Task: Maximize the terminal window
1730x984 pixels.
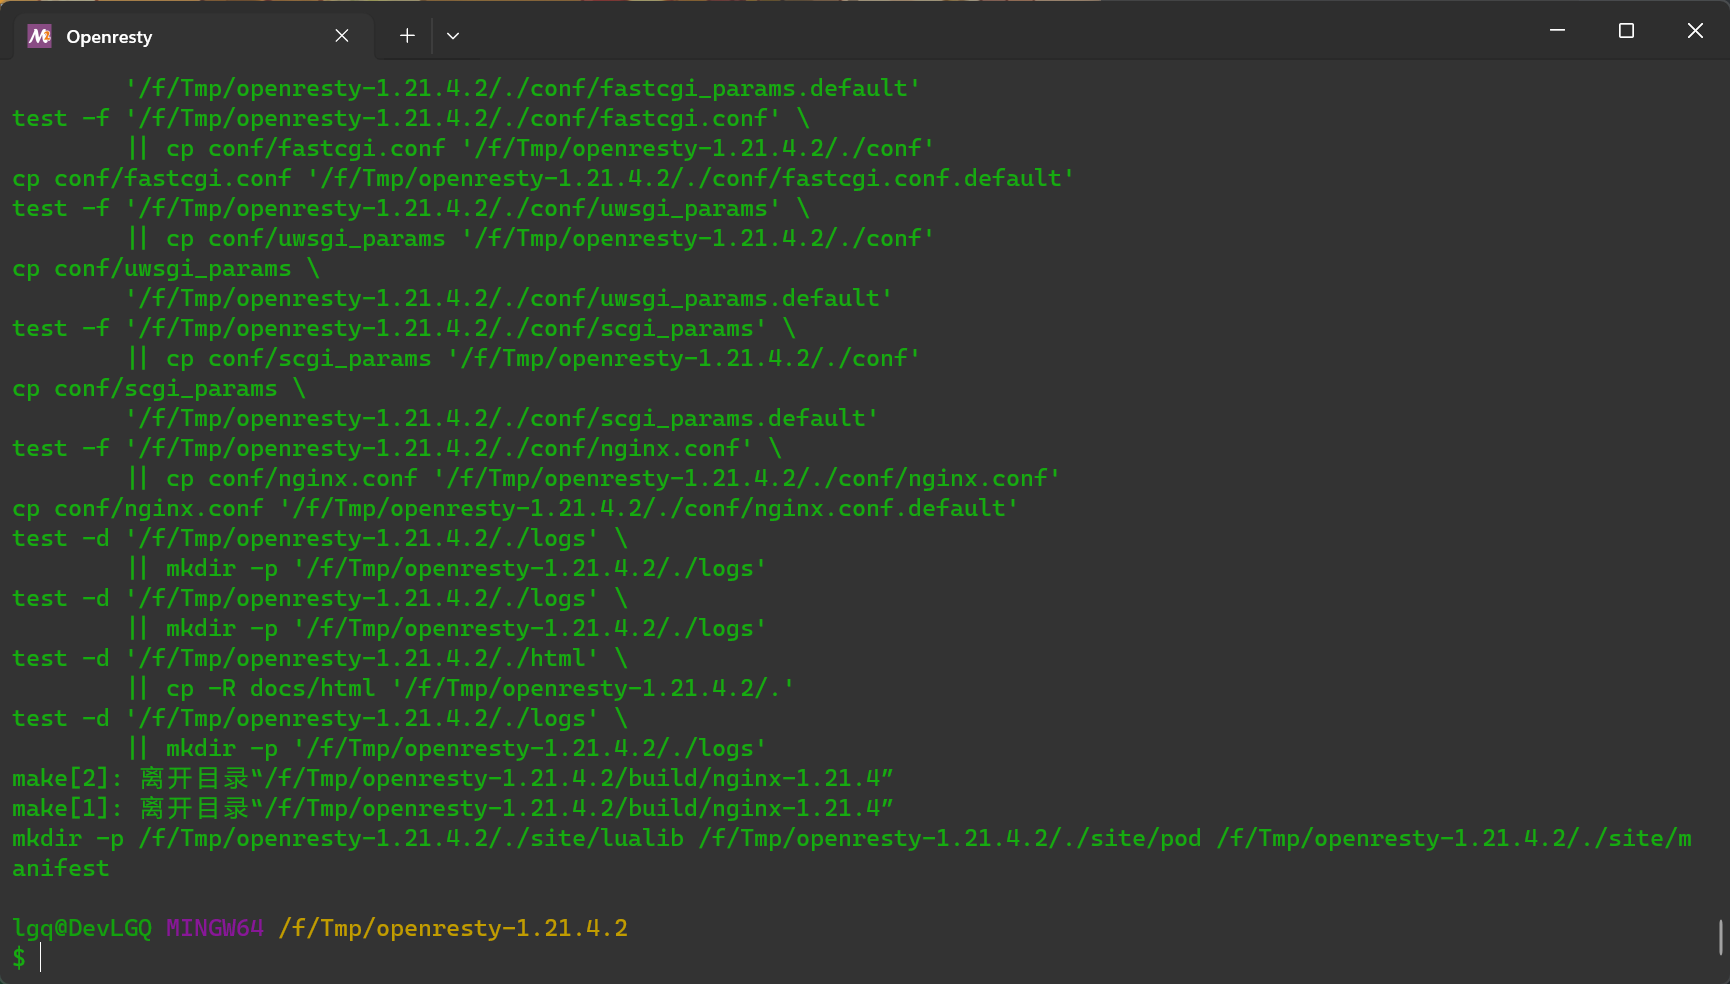Action: tap(1626, 31)
